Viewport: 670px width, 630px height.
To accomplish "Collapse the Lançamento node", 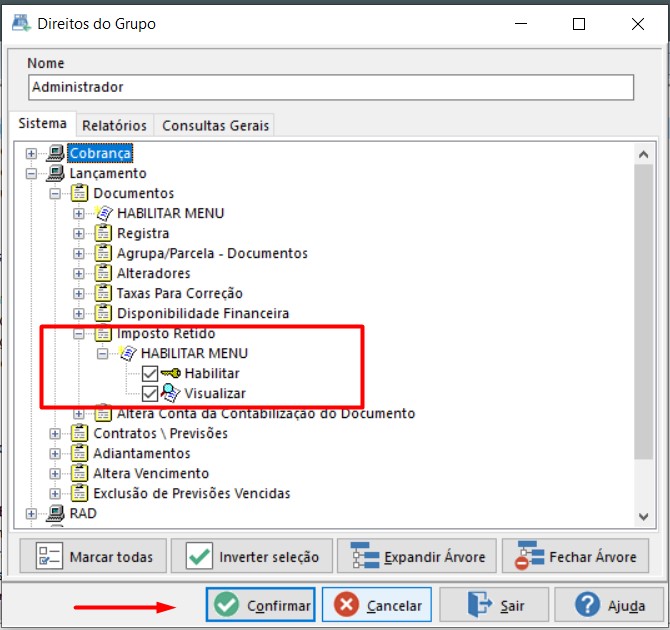I will click(31, 174).
